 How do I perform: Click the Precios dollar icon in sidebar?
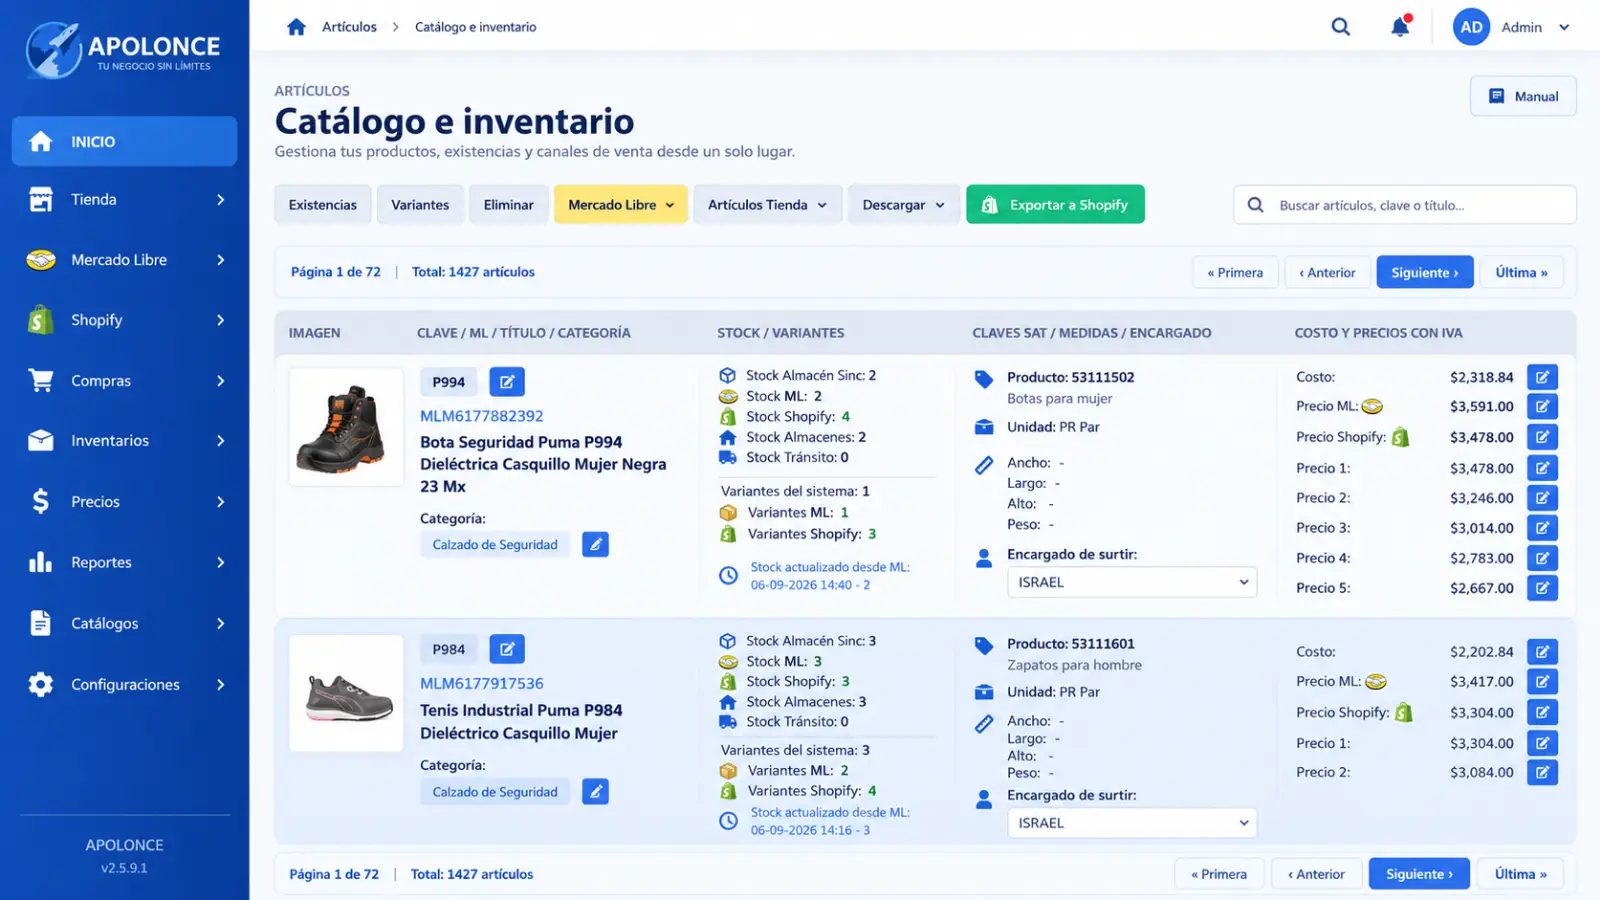pyautogui.click(x=40, y=501)
